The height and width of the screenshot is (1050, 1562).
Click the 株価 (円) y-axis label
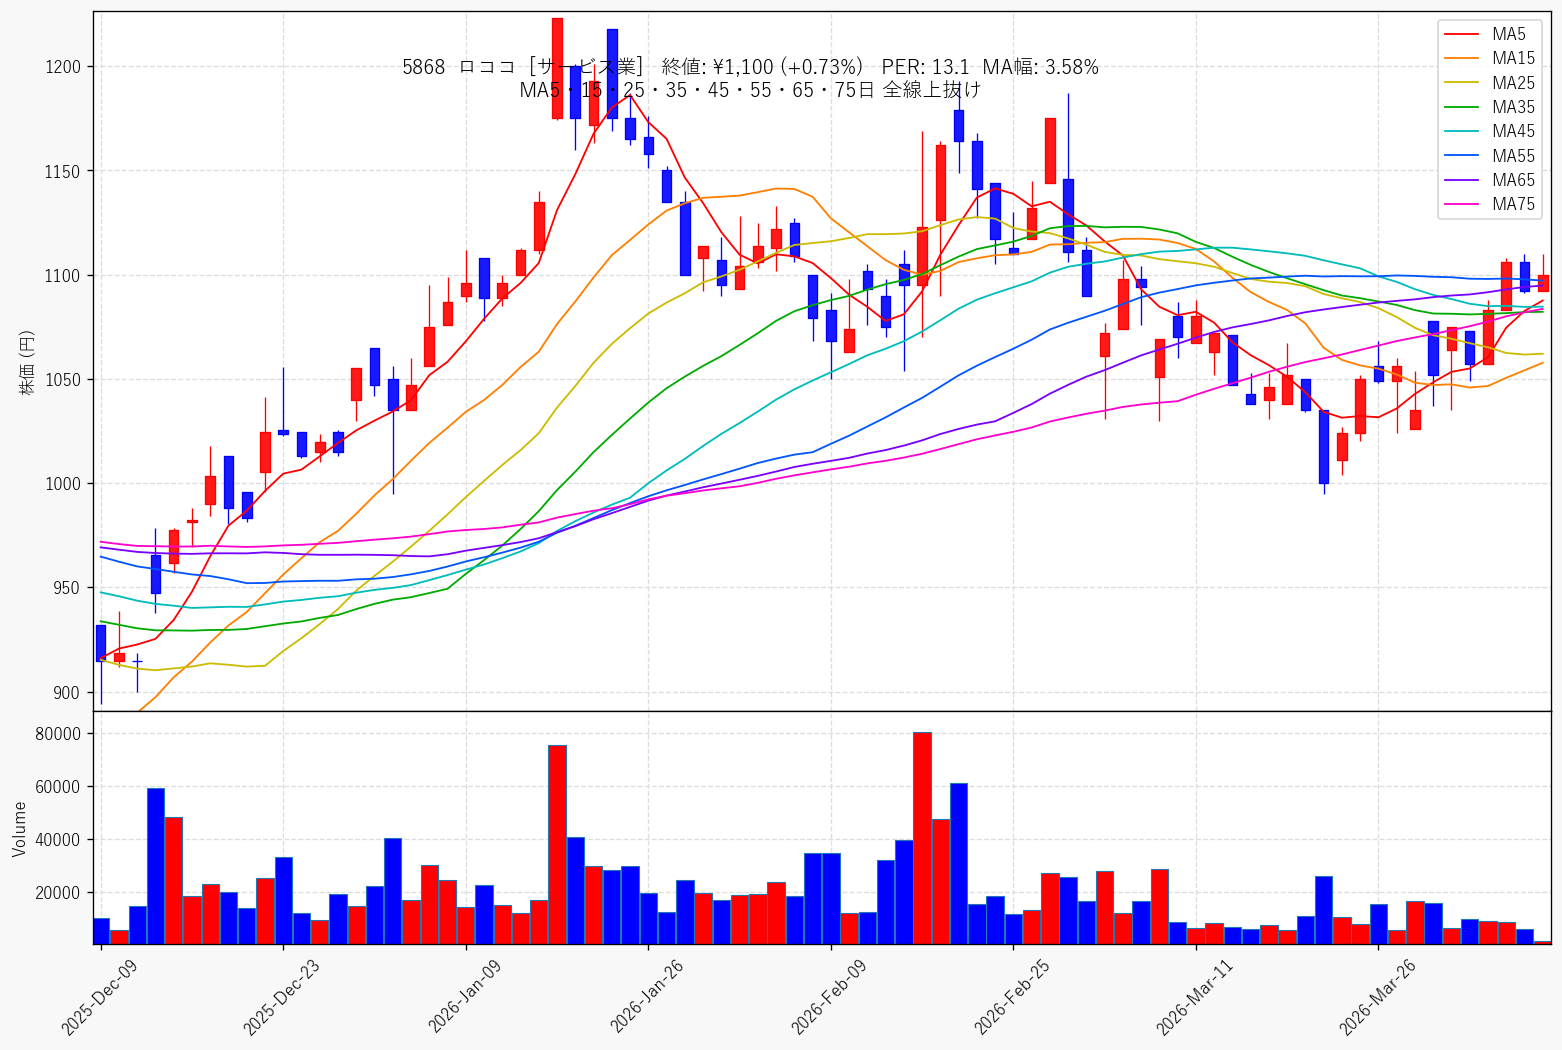[x=27, y=362]
